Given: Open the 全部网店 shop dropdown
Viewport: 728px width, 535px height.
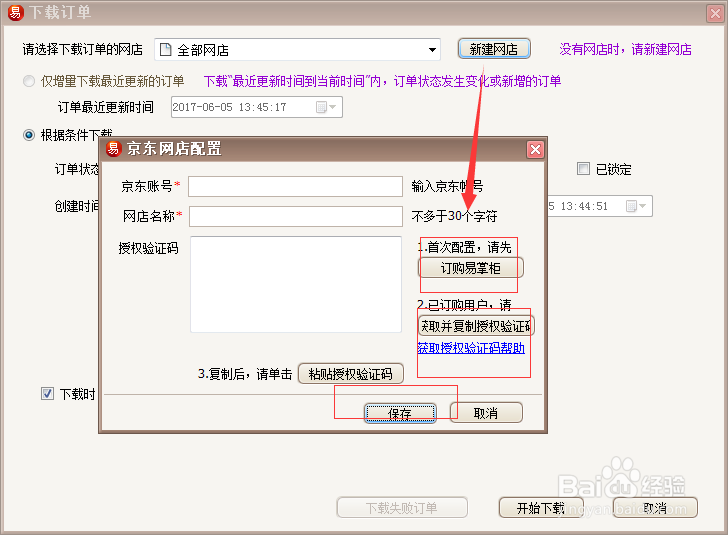Looking at the screenshot, I should [432, 50].
